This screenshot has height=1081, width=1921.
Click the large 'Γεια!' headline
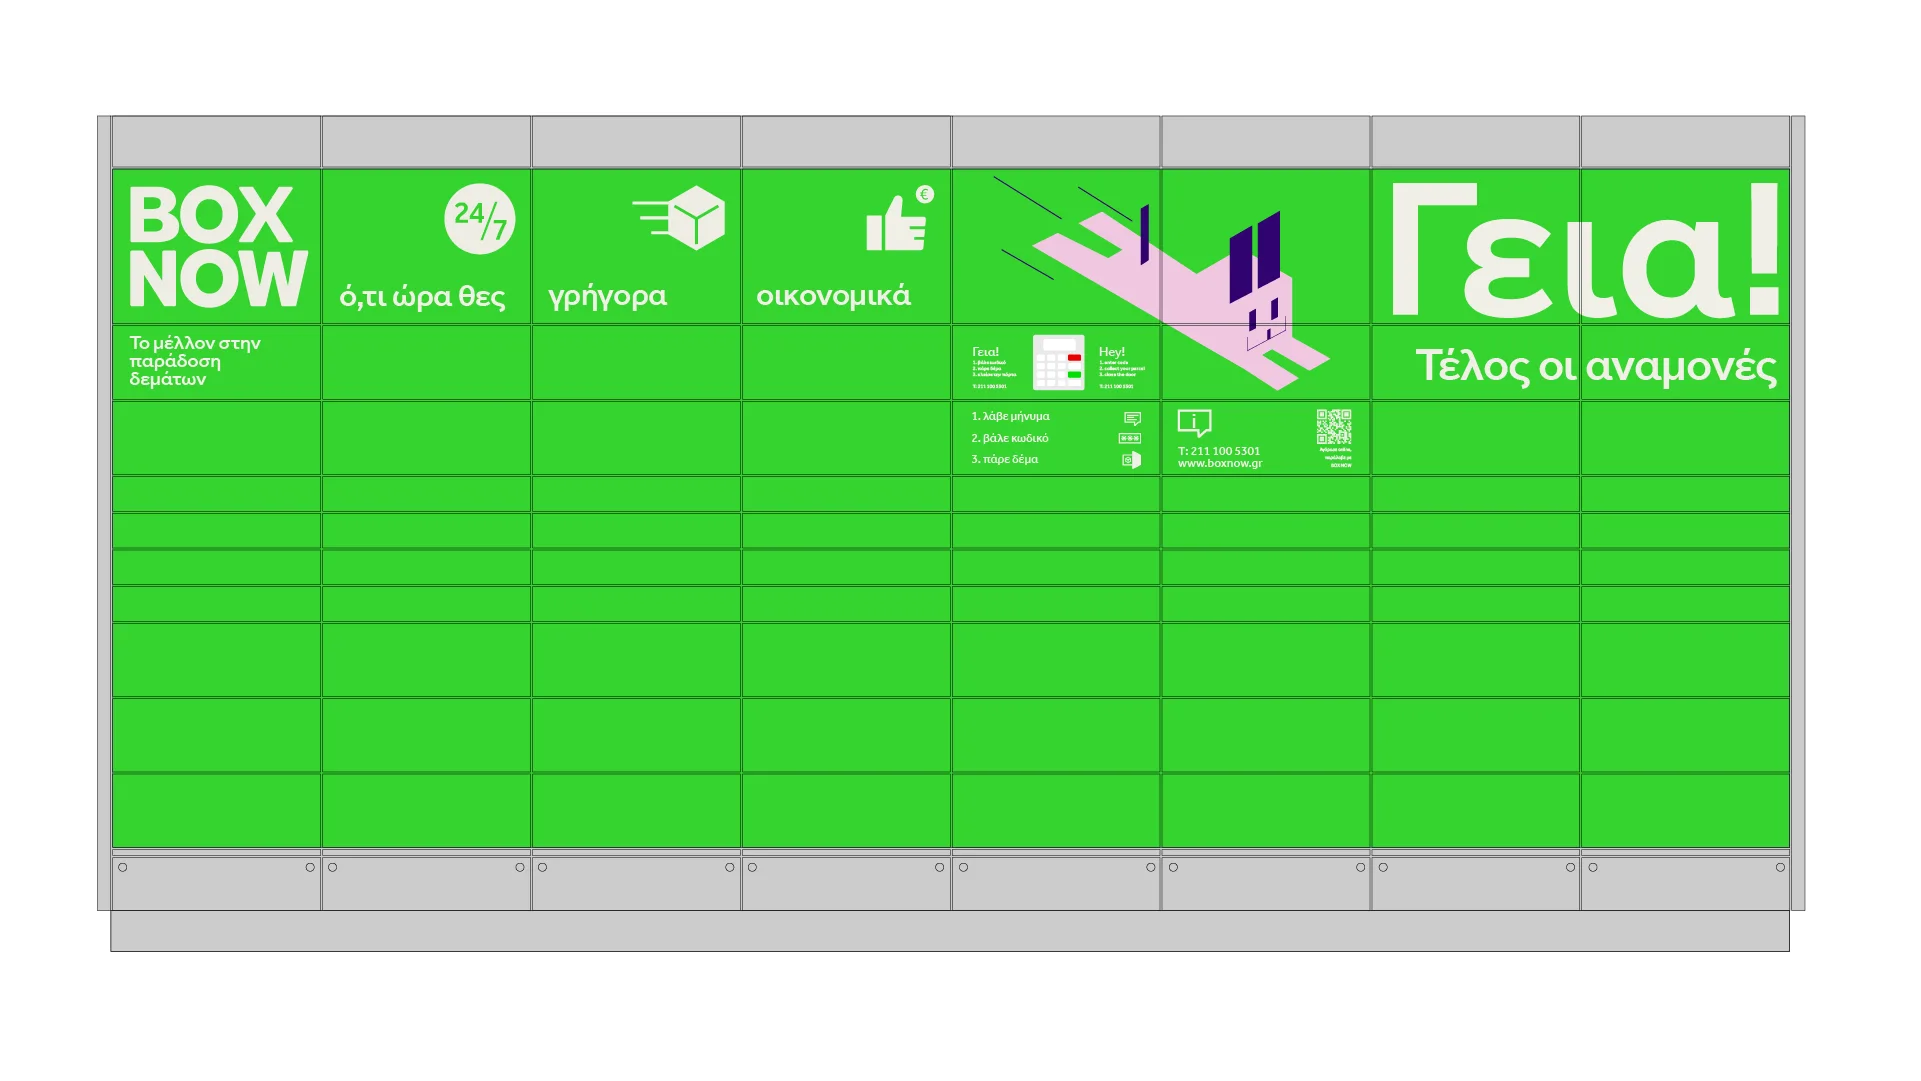[x=1584, y=250]
